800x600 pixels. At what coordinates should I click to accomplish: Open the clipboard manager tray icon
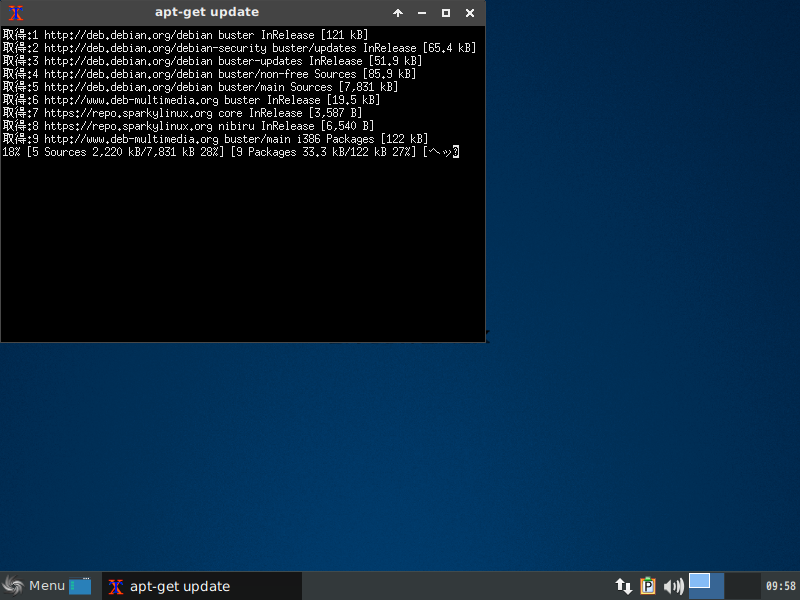[x=648, y=586]
